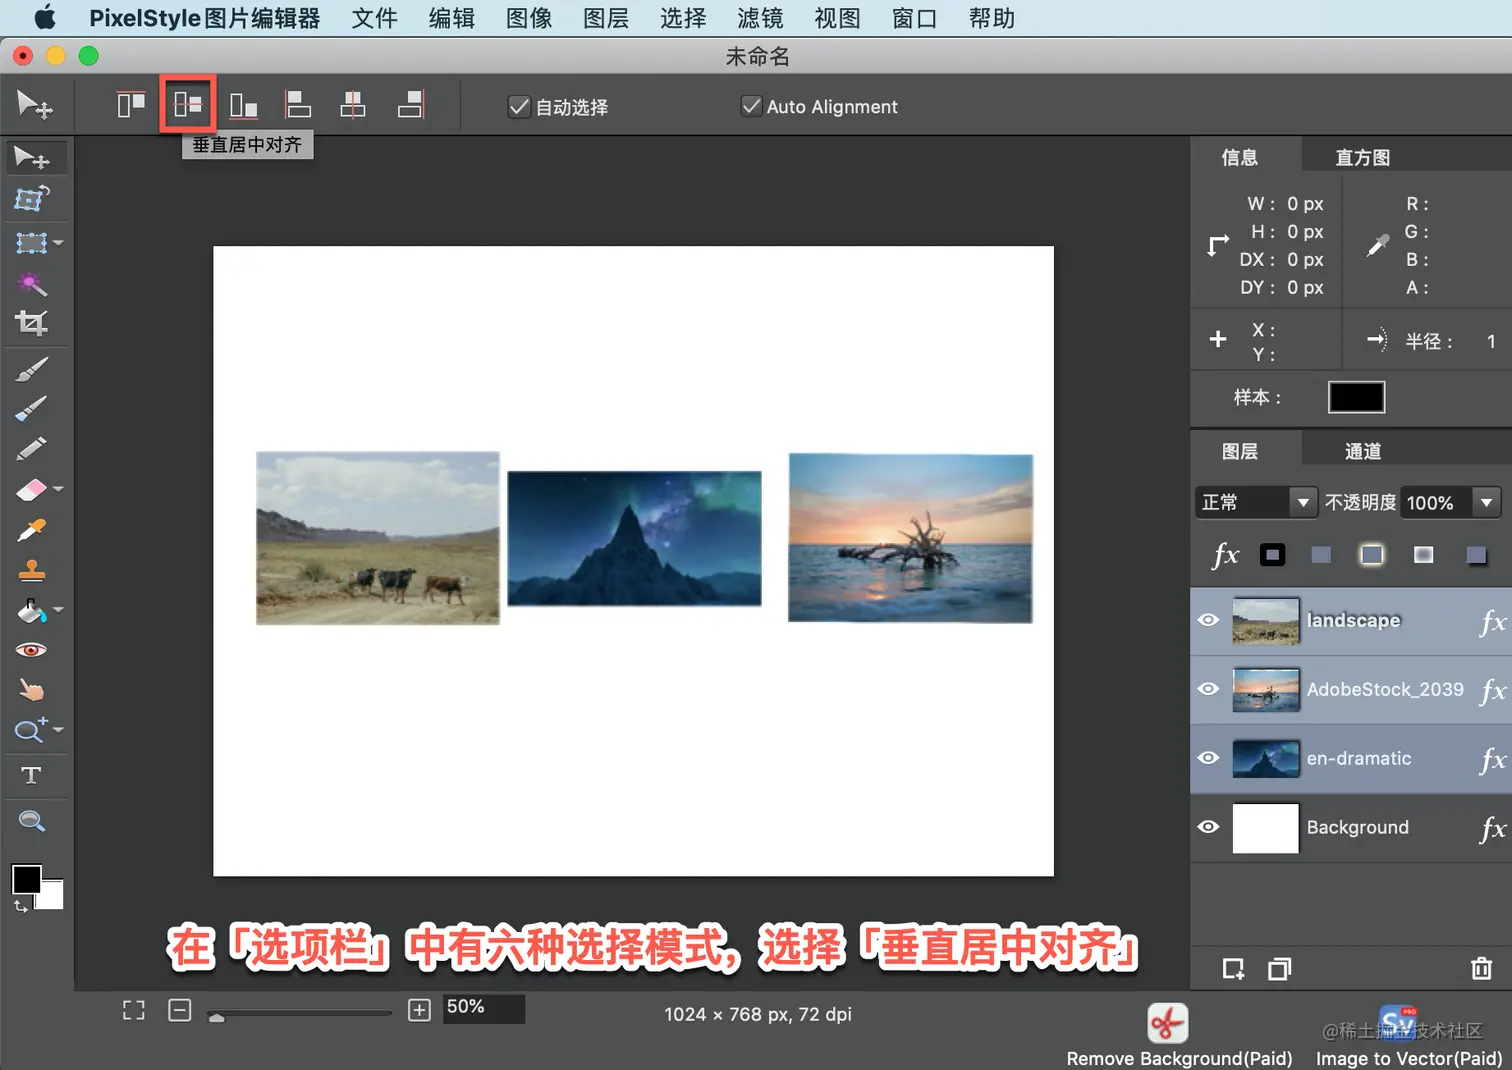Apply the outer glow effect icon
Screen dimensions: 1512x1070
click(1372, 555)
